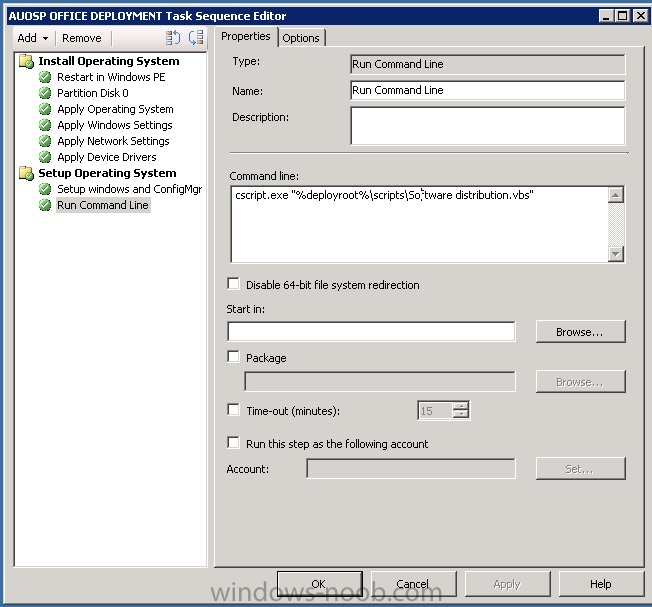
Task: Click green check icon beside Partition Disk 0
Action: (x=45, y=93)
